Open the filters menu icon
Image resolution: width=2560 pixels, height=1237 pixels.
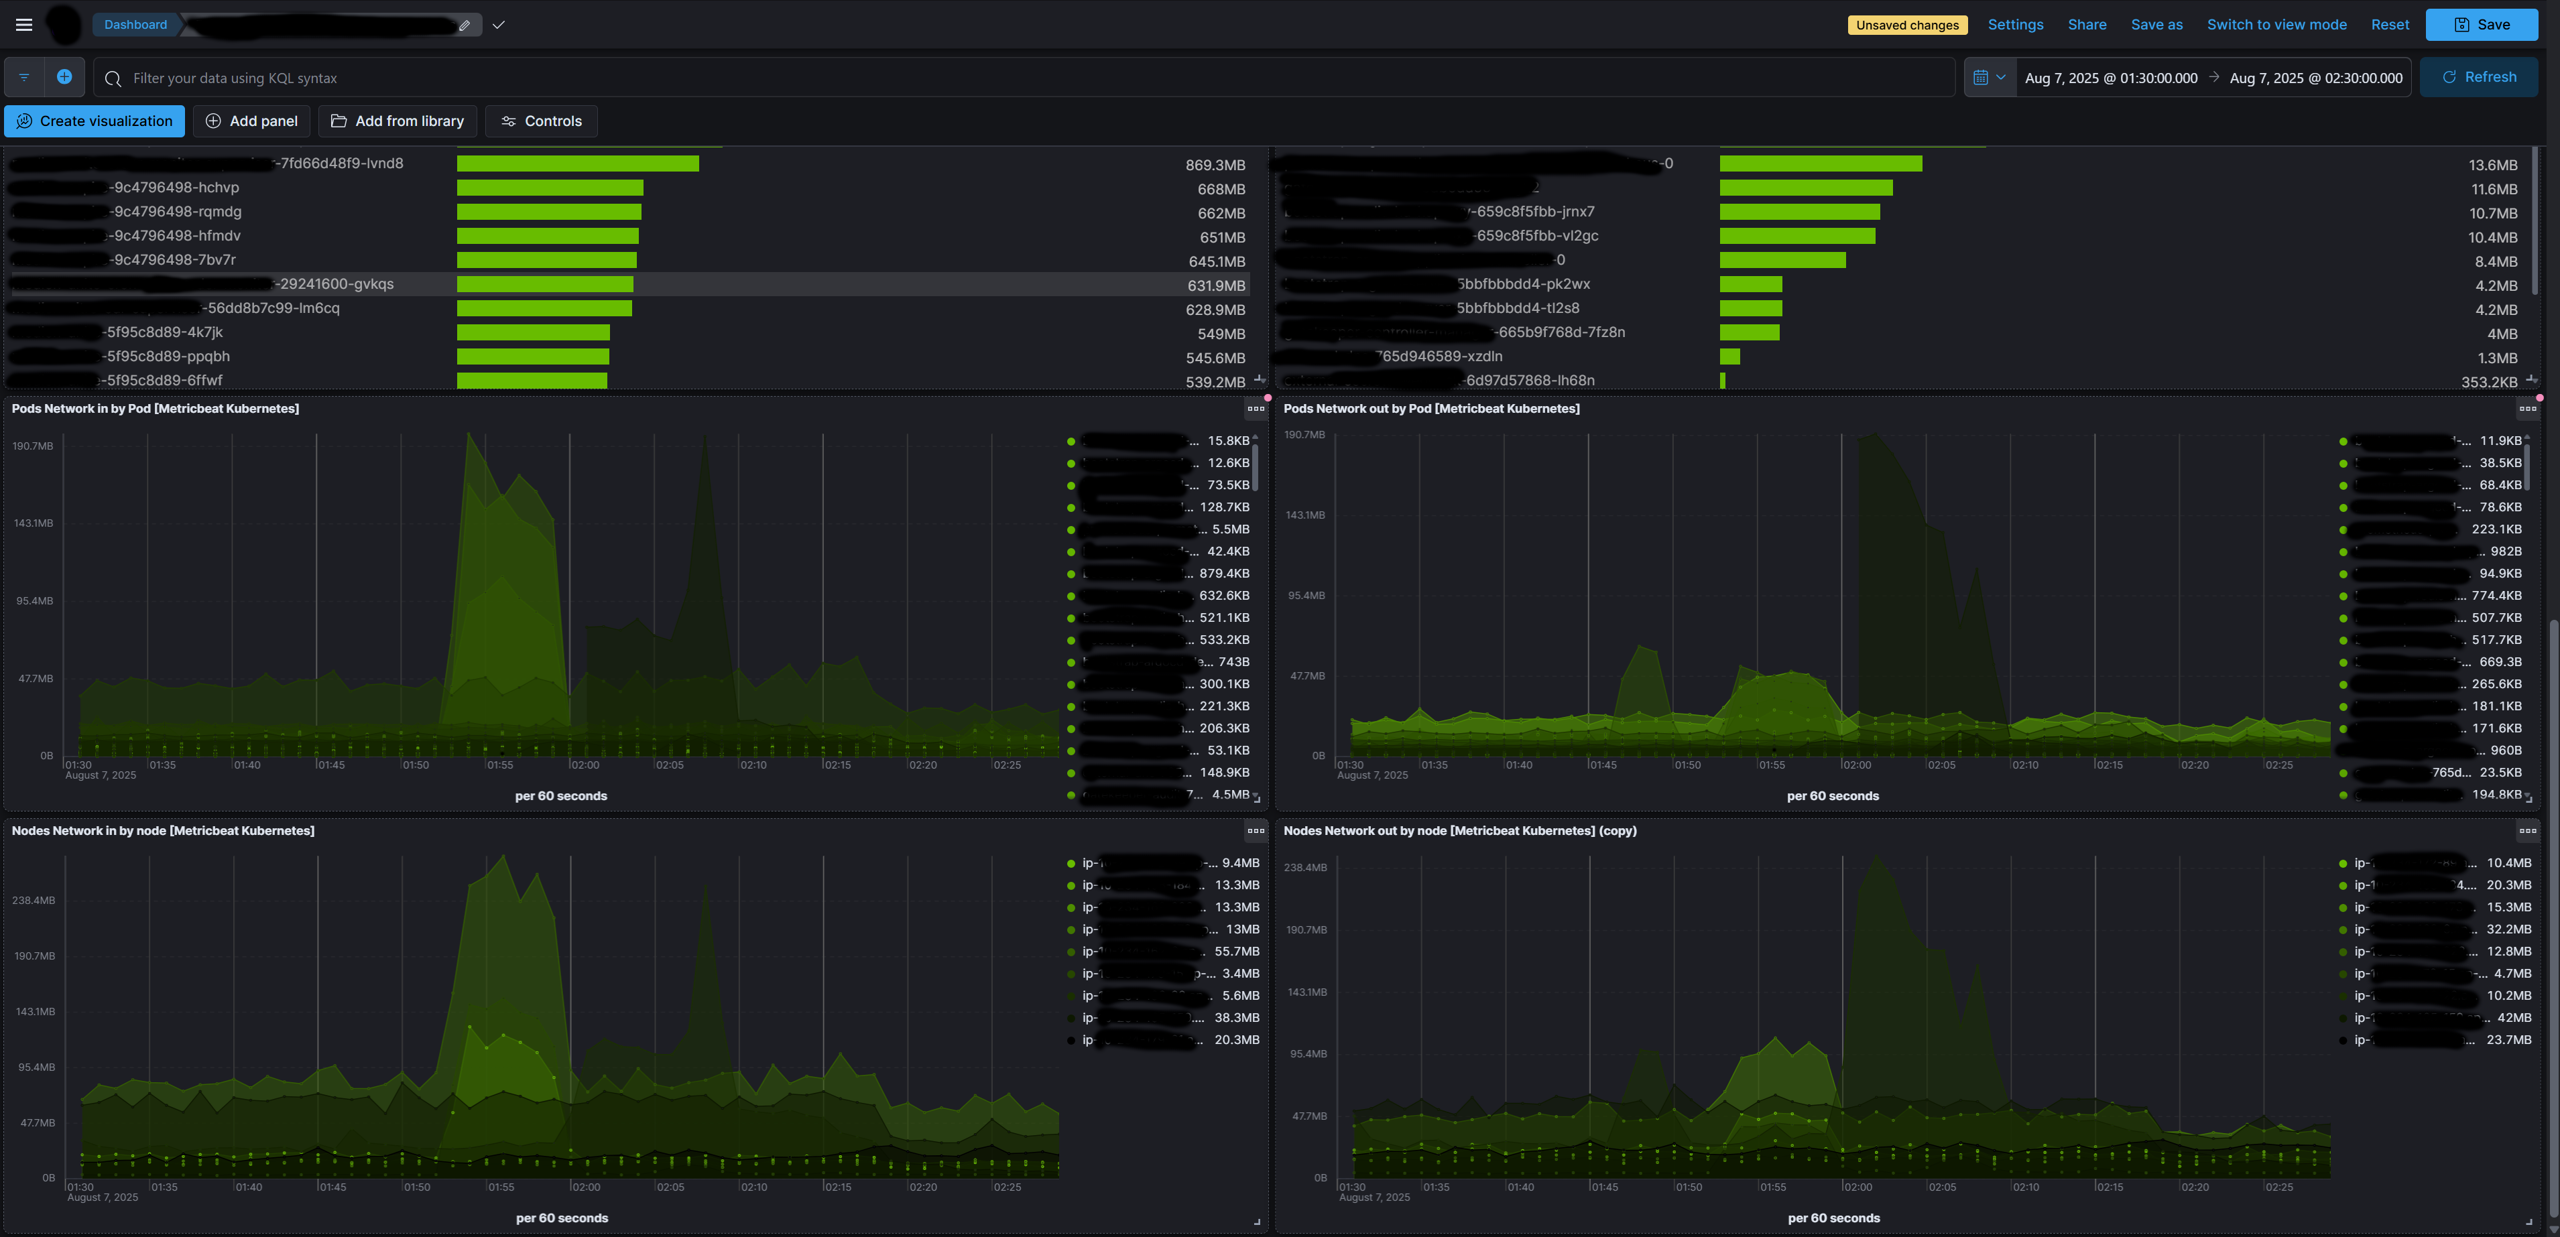coord(23,76)
